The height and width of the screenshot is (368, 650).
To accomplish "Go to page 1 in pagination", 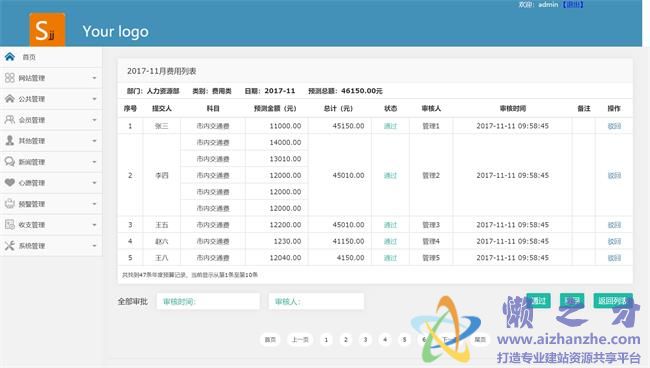I will [326, 340].
